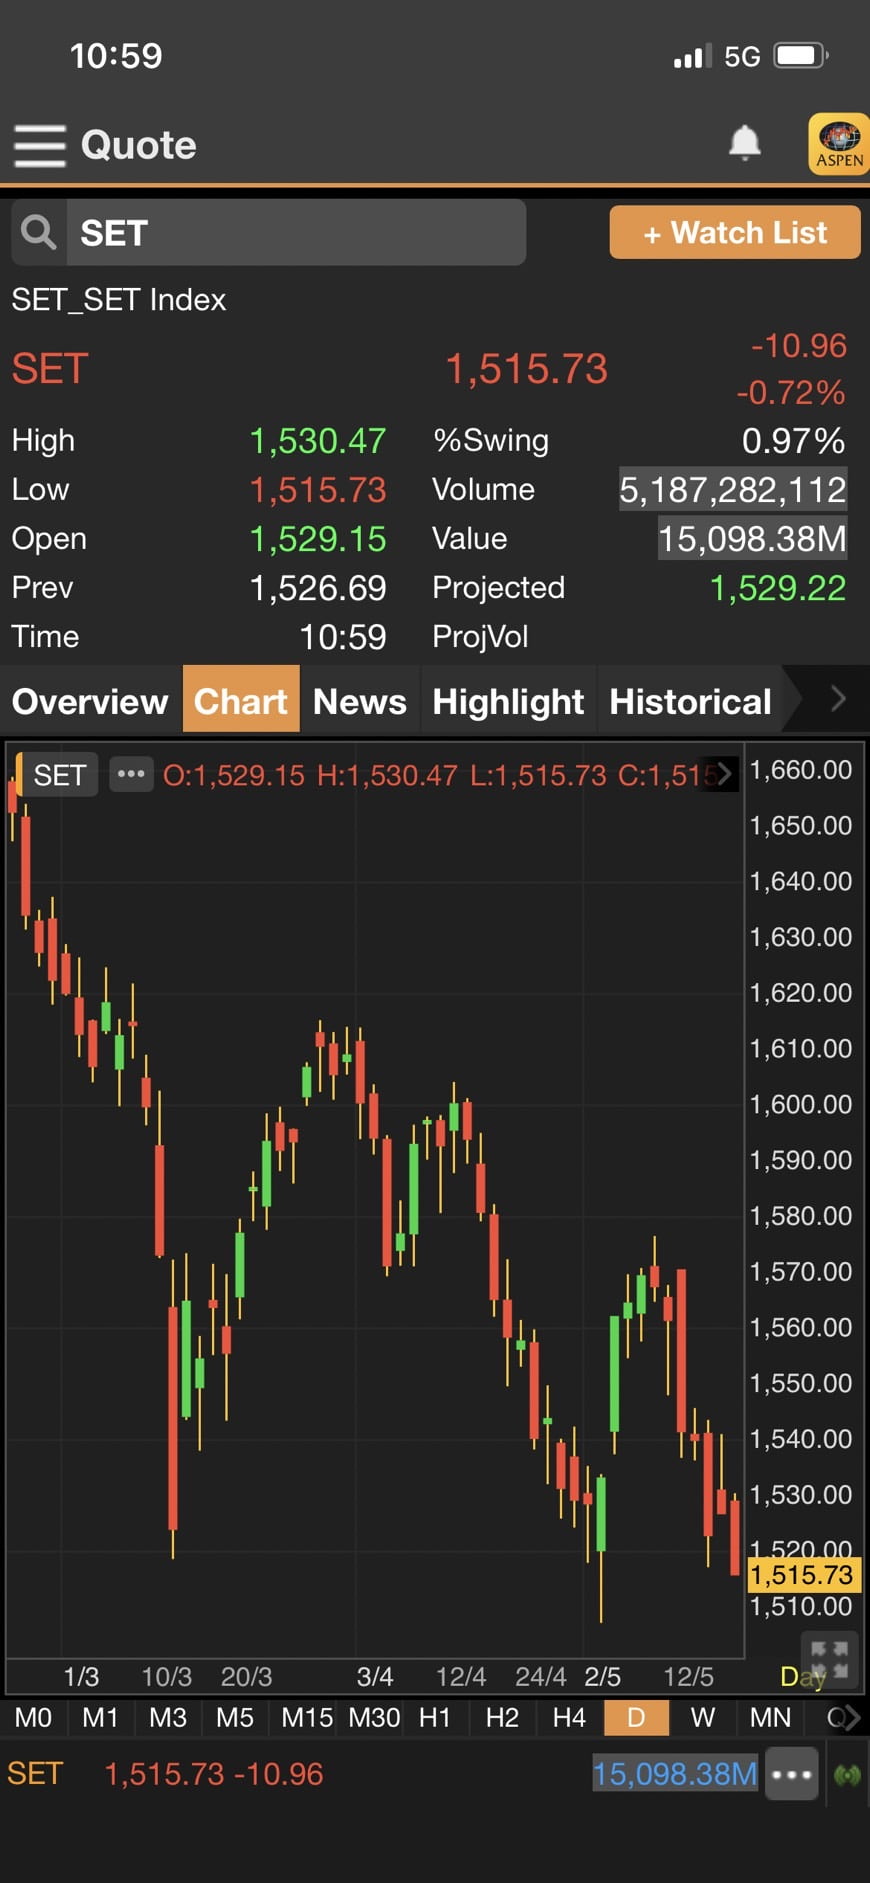Tap the green signal icon at bottom right
The image size is (870, 1883).
pyautogui.click(x=847, y=1775)
